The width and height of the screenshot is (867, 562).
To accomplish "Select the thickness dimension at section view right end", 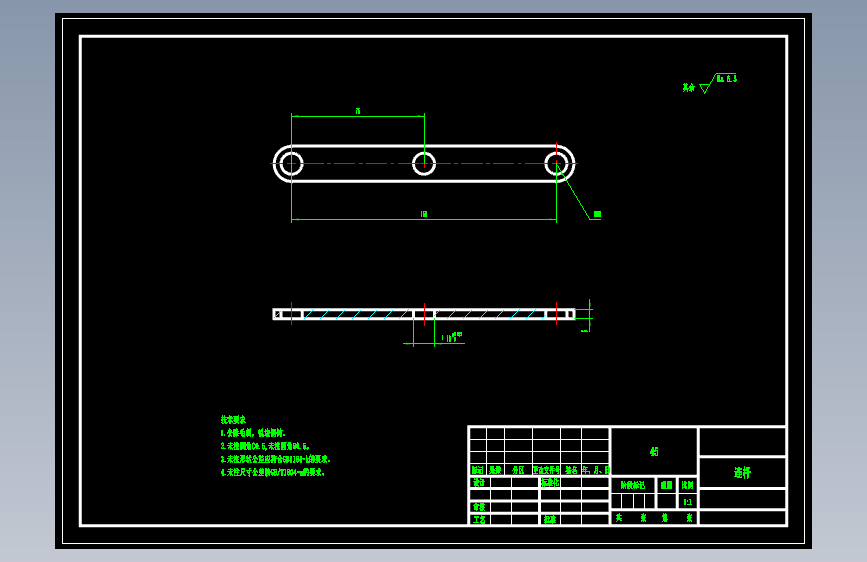I will (587, 315).
